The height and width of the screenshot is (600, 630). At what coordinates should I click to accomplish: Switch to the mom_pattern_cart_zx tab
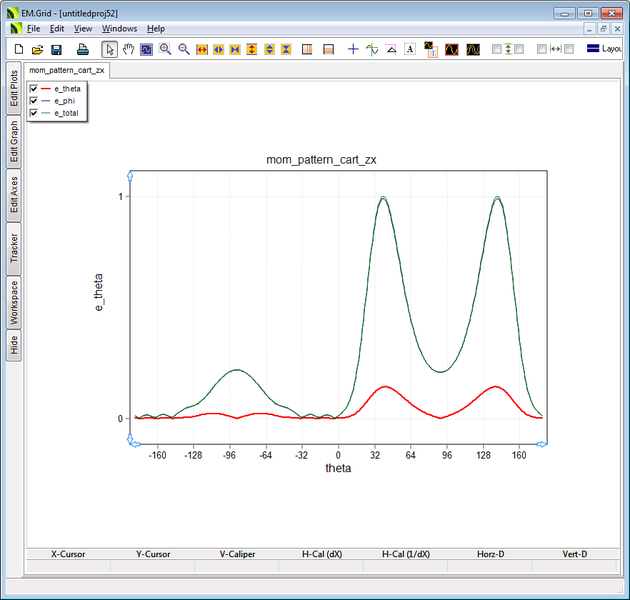coord(67,71)
